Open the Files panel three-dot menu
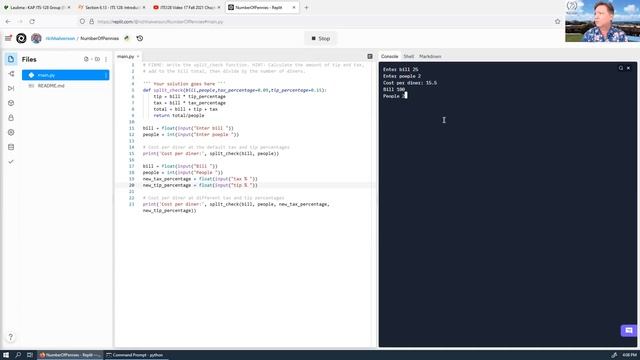Screen dimensions: 640x360 (106, 59)
